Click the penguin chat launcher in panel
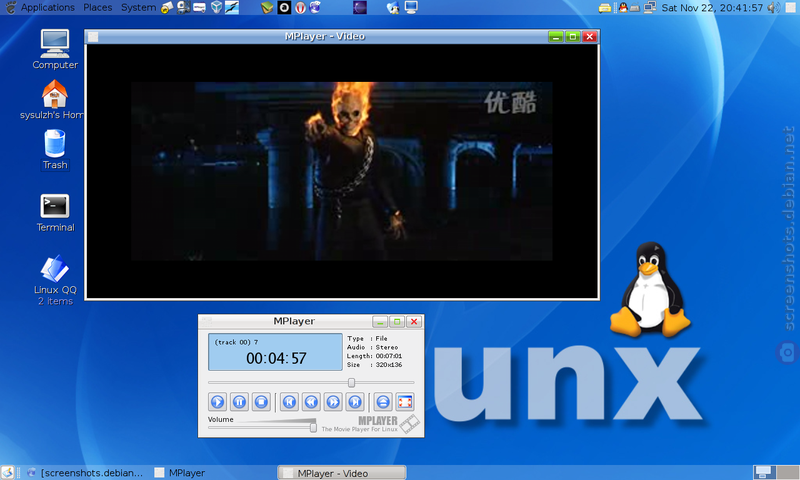Viewport: 800px width, 480px height. 393,7
